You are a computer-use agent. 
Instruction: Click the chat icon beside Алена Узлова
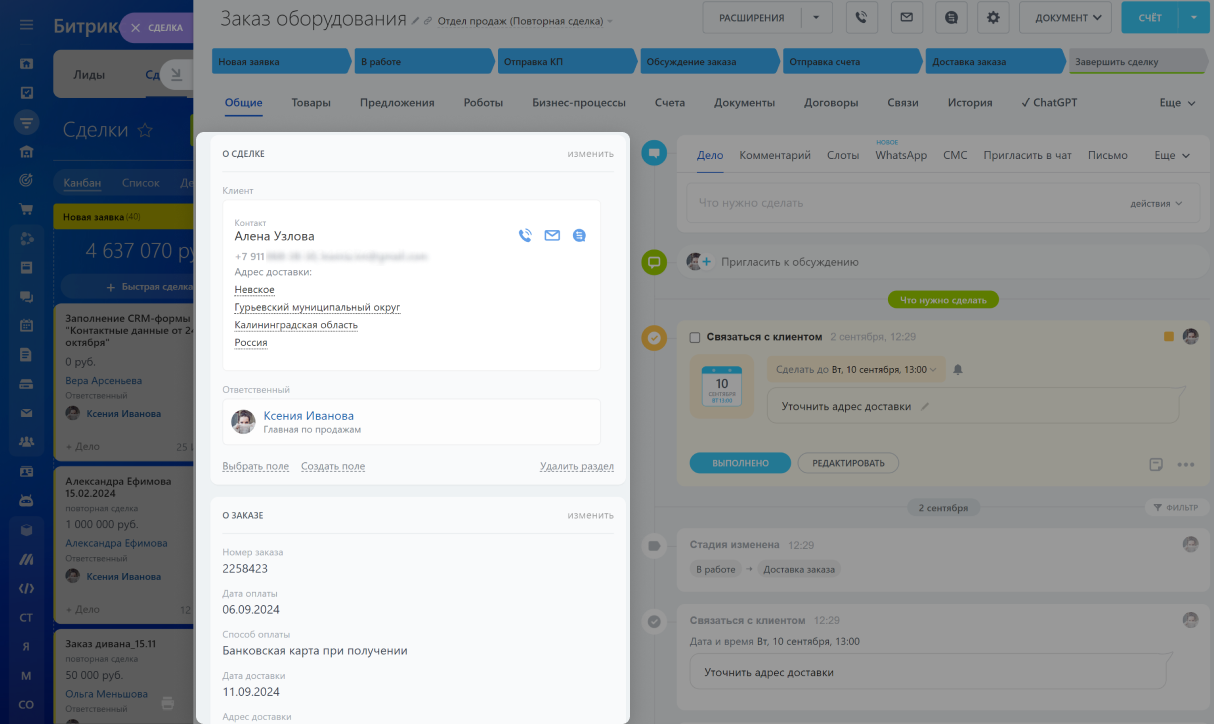point(579,236)
